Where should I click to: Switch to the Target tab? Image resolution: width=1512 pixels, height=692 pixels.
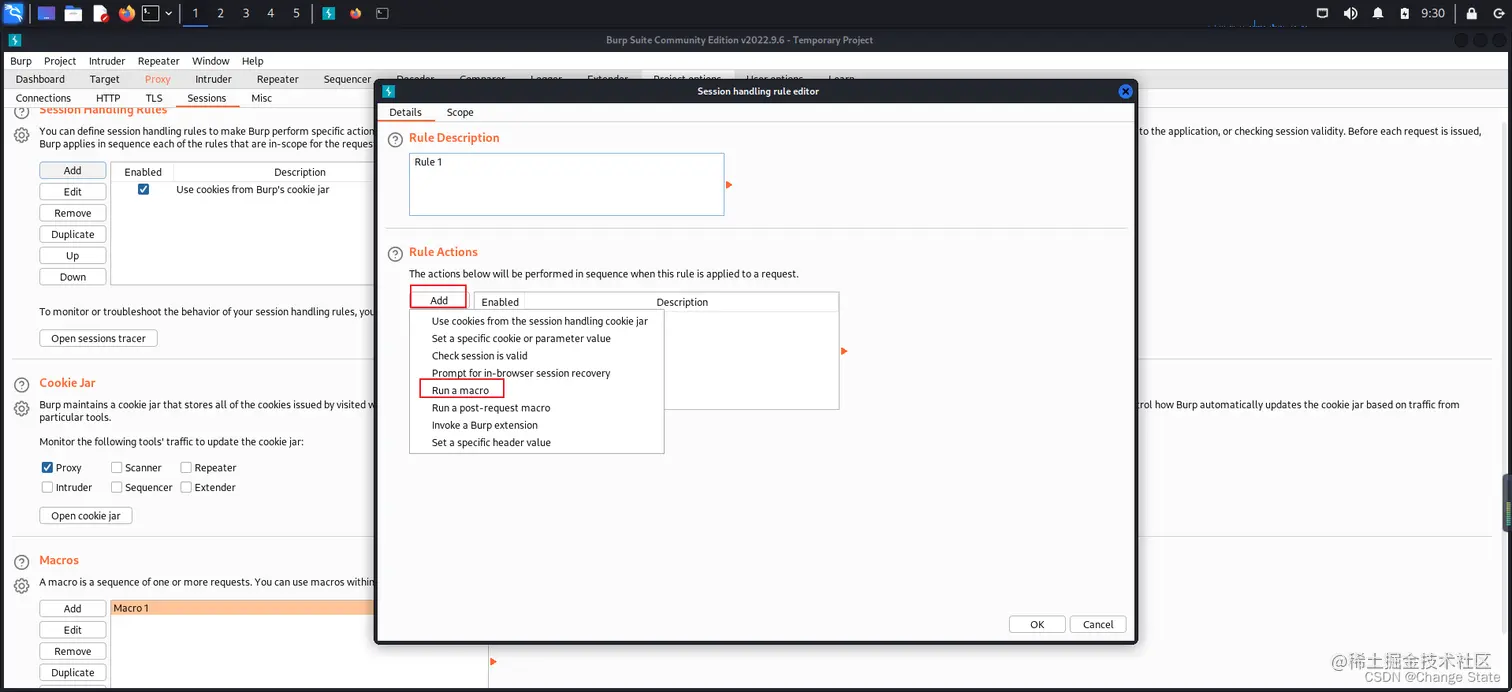coord(104,79)
